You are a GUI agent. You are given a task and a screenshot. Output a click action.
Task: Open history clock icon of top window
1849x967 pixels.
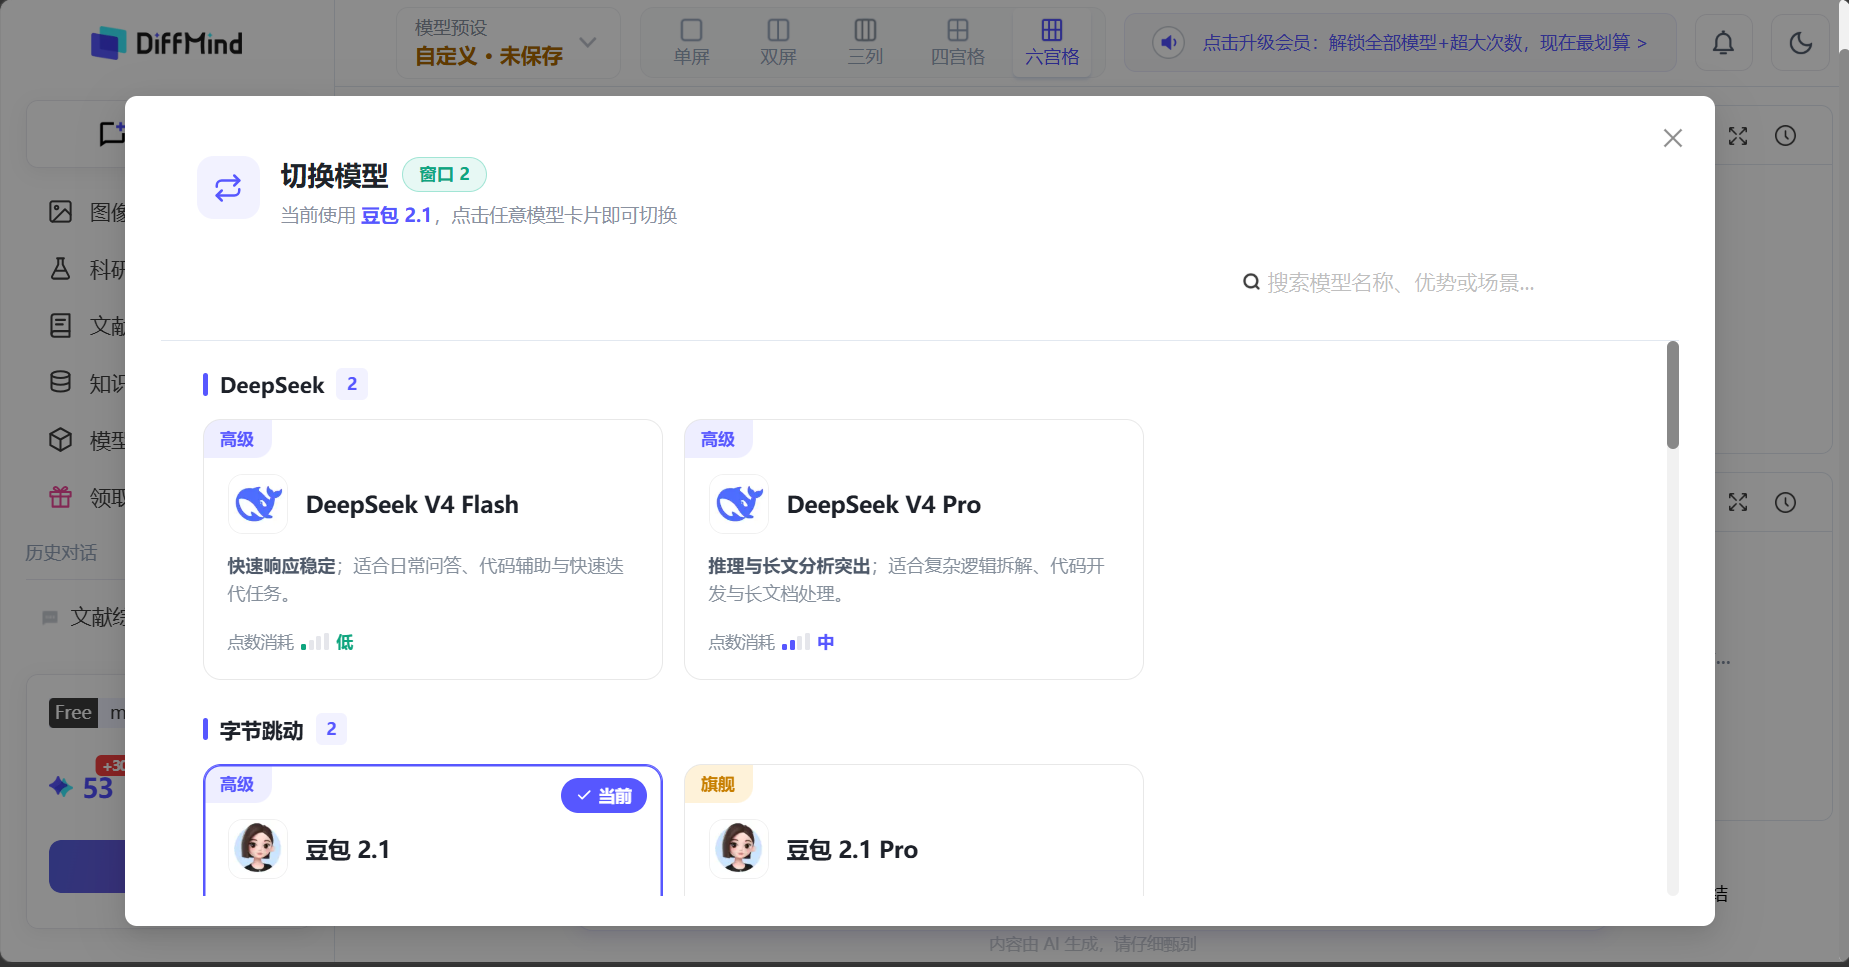point(1786,136)
